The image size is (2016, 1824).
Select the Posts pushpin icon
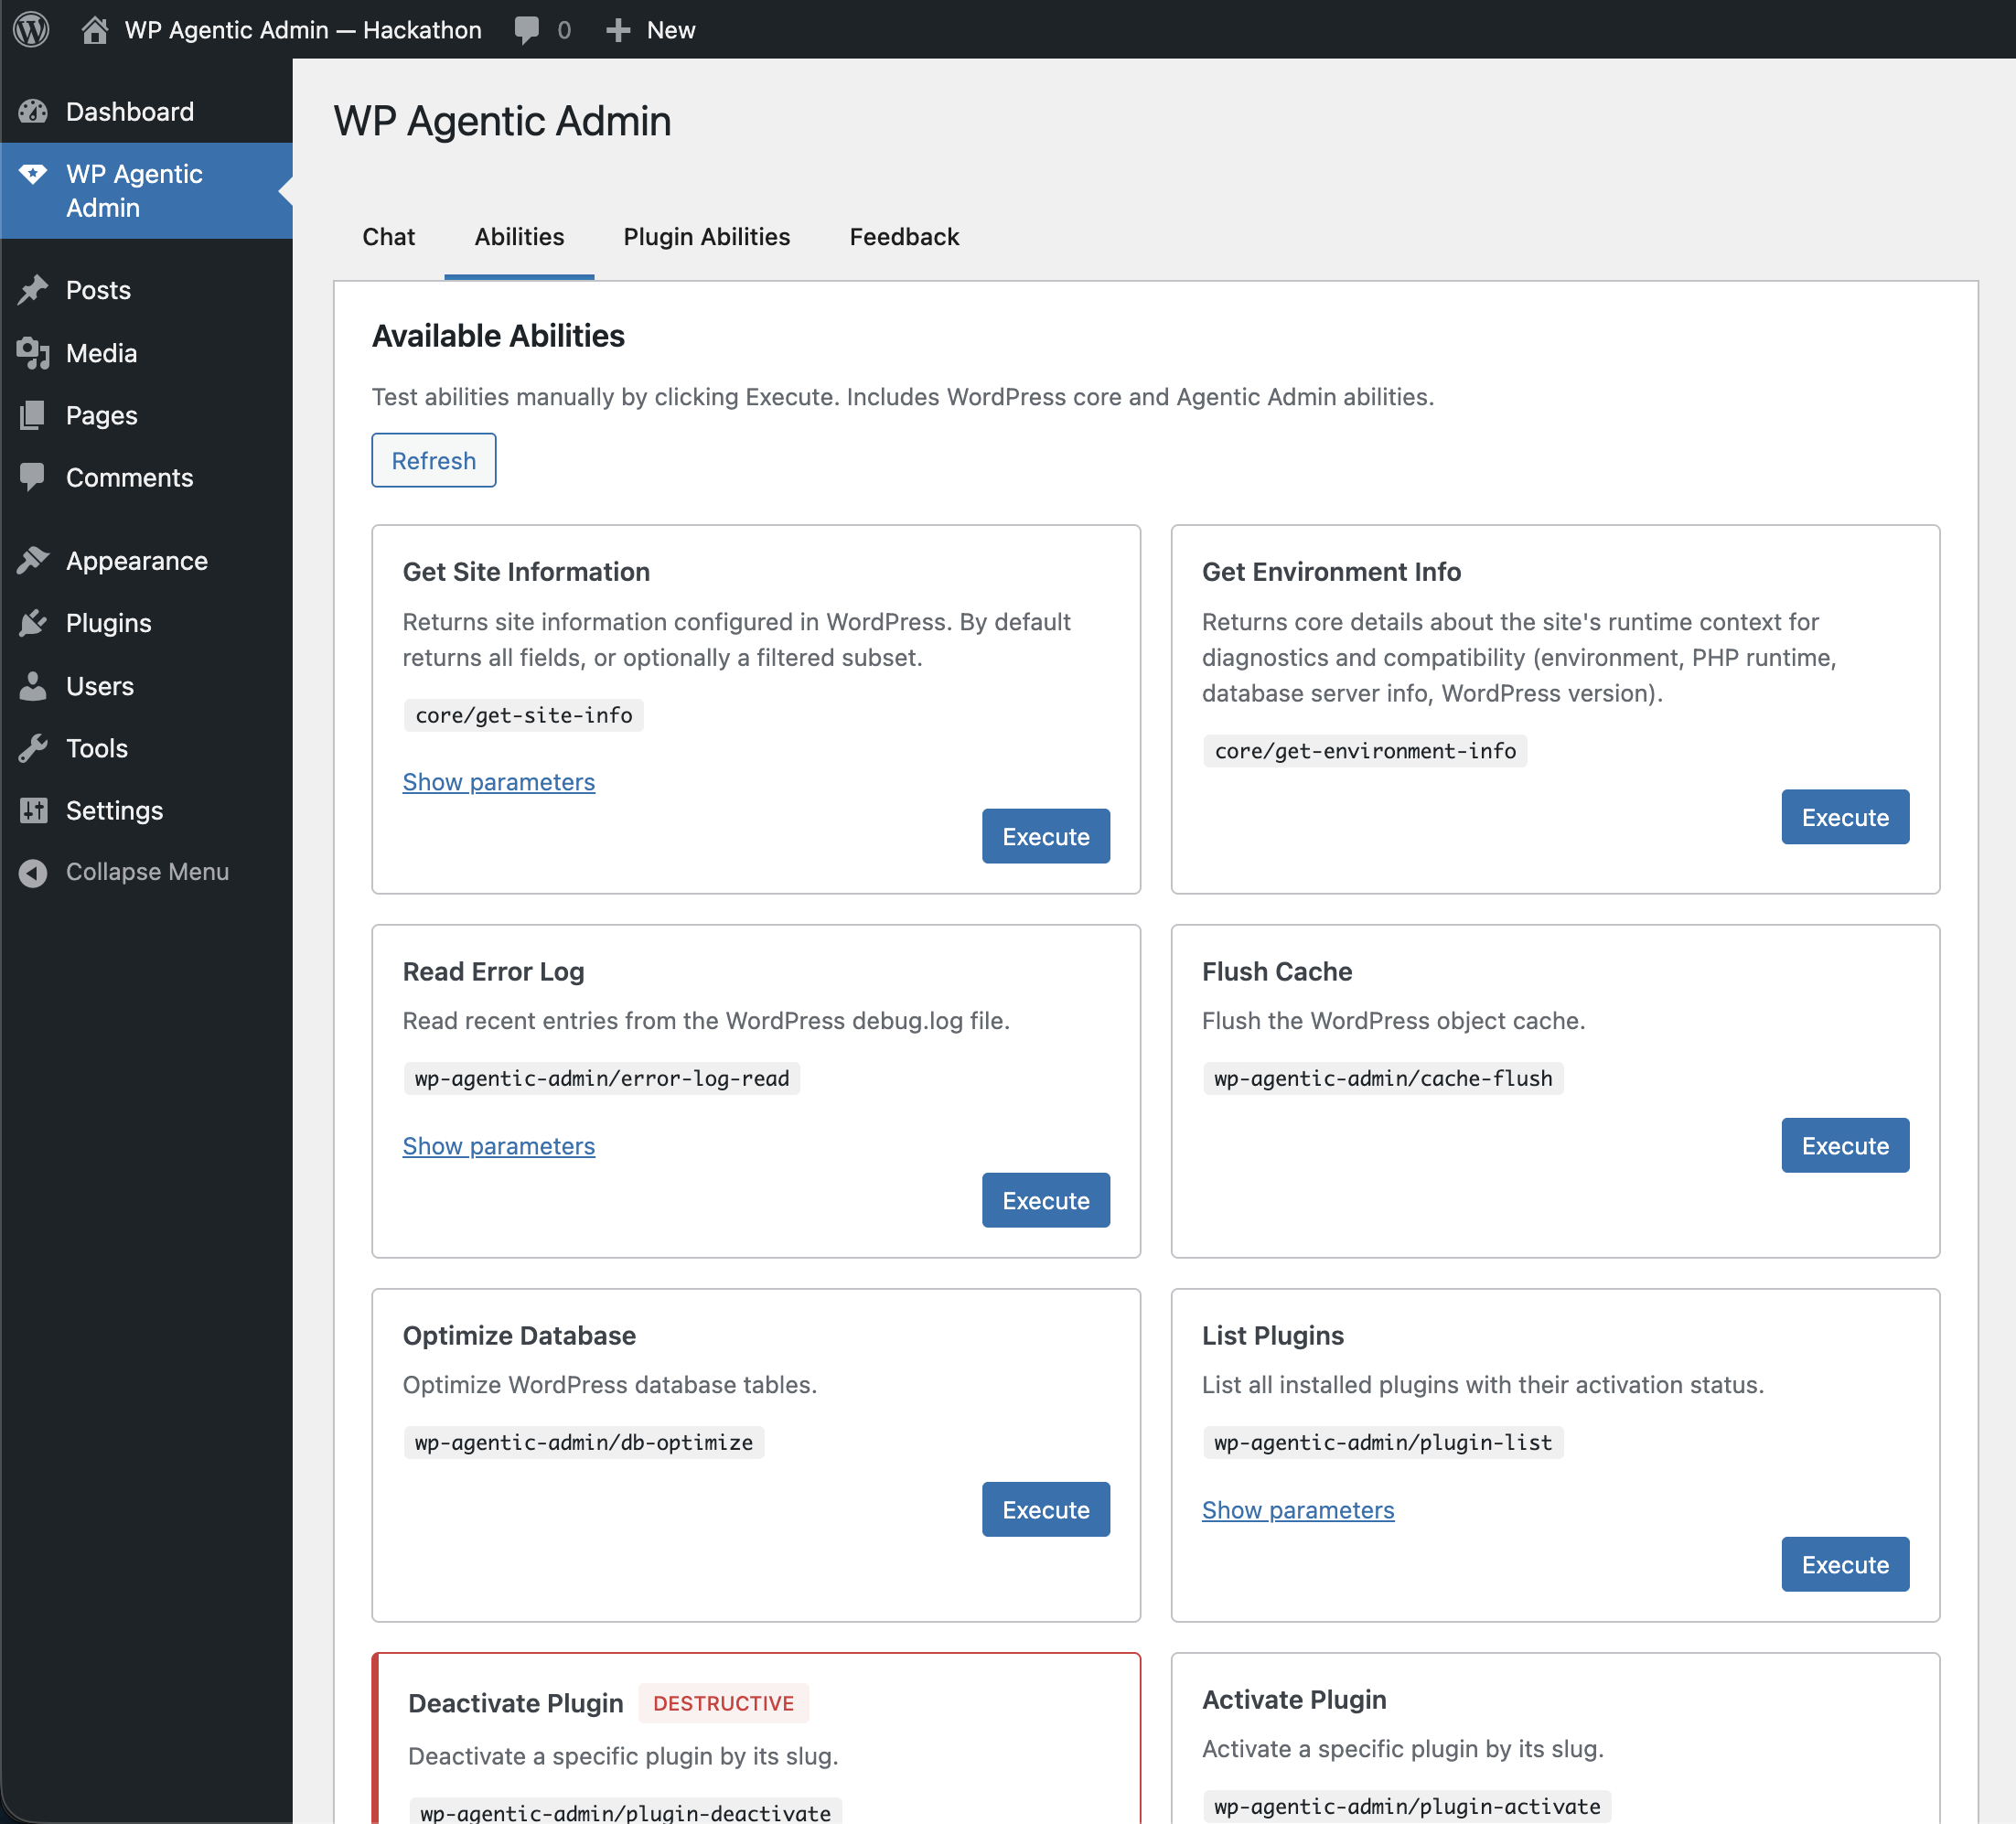point(33,290)
